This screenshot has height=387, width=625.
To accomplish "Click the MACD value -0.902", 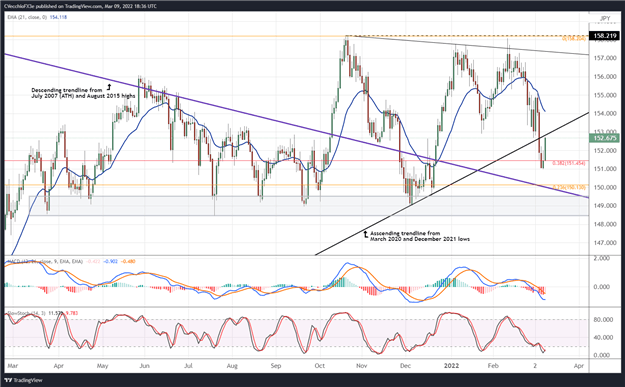I will coord(110,261).
